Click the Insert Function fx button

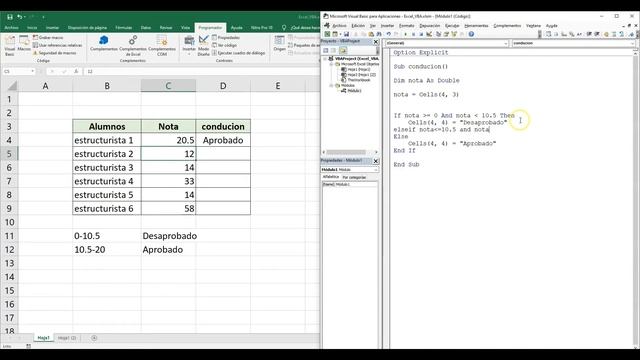click(x=76, y=71)
